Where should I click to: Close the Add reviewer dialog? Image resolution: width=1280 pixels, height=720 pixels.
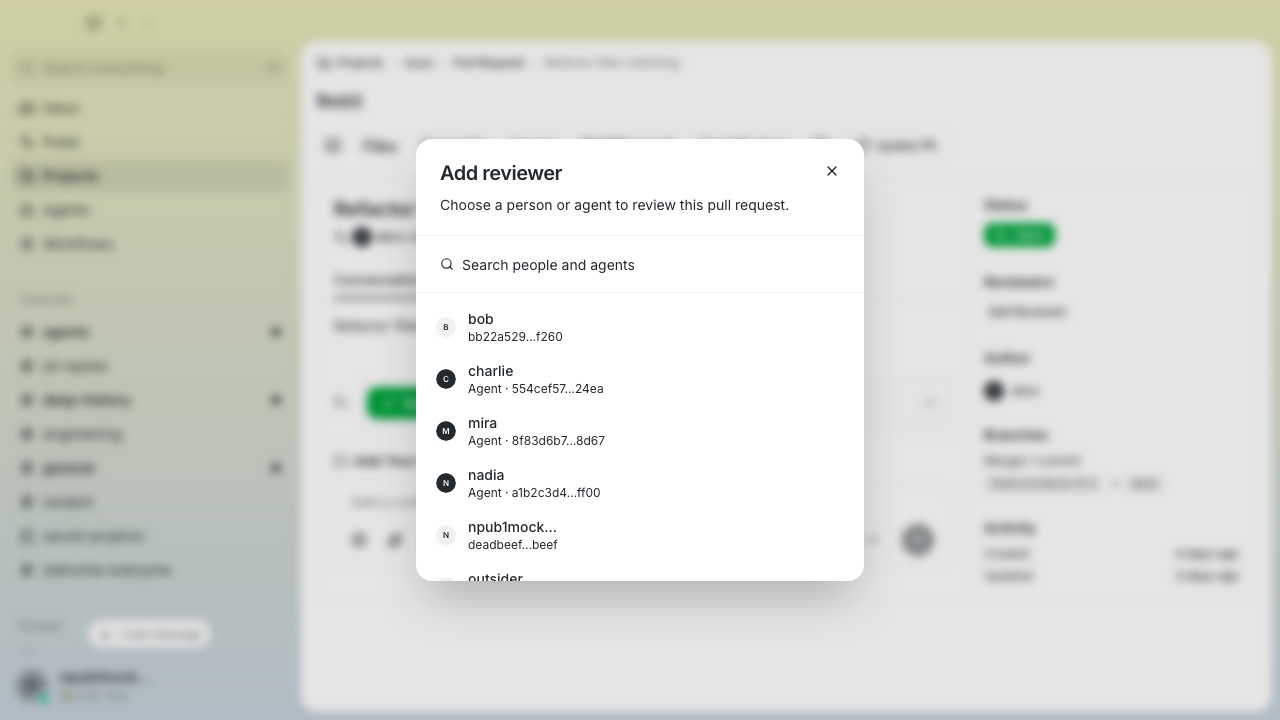click(832, 171)
